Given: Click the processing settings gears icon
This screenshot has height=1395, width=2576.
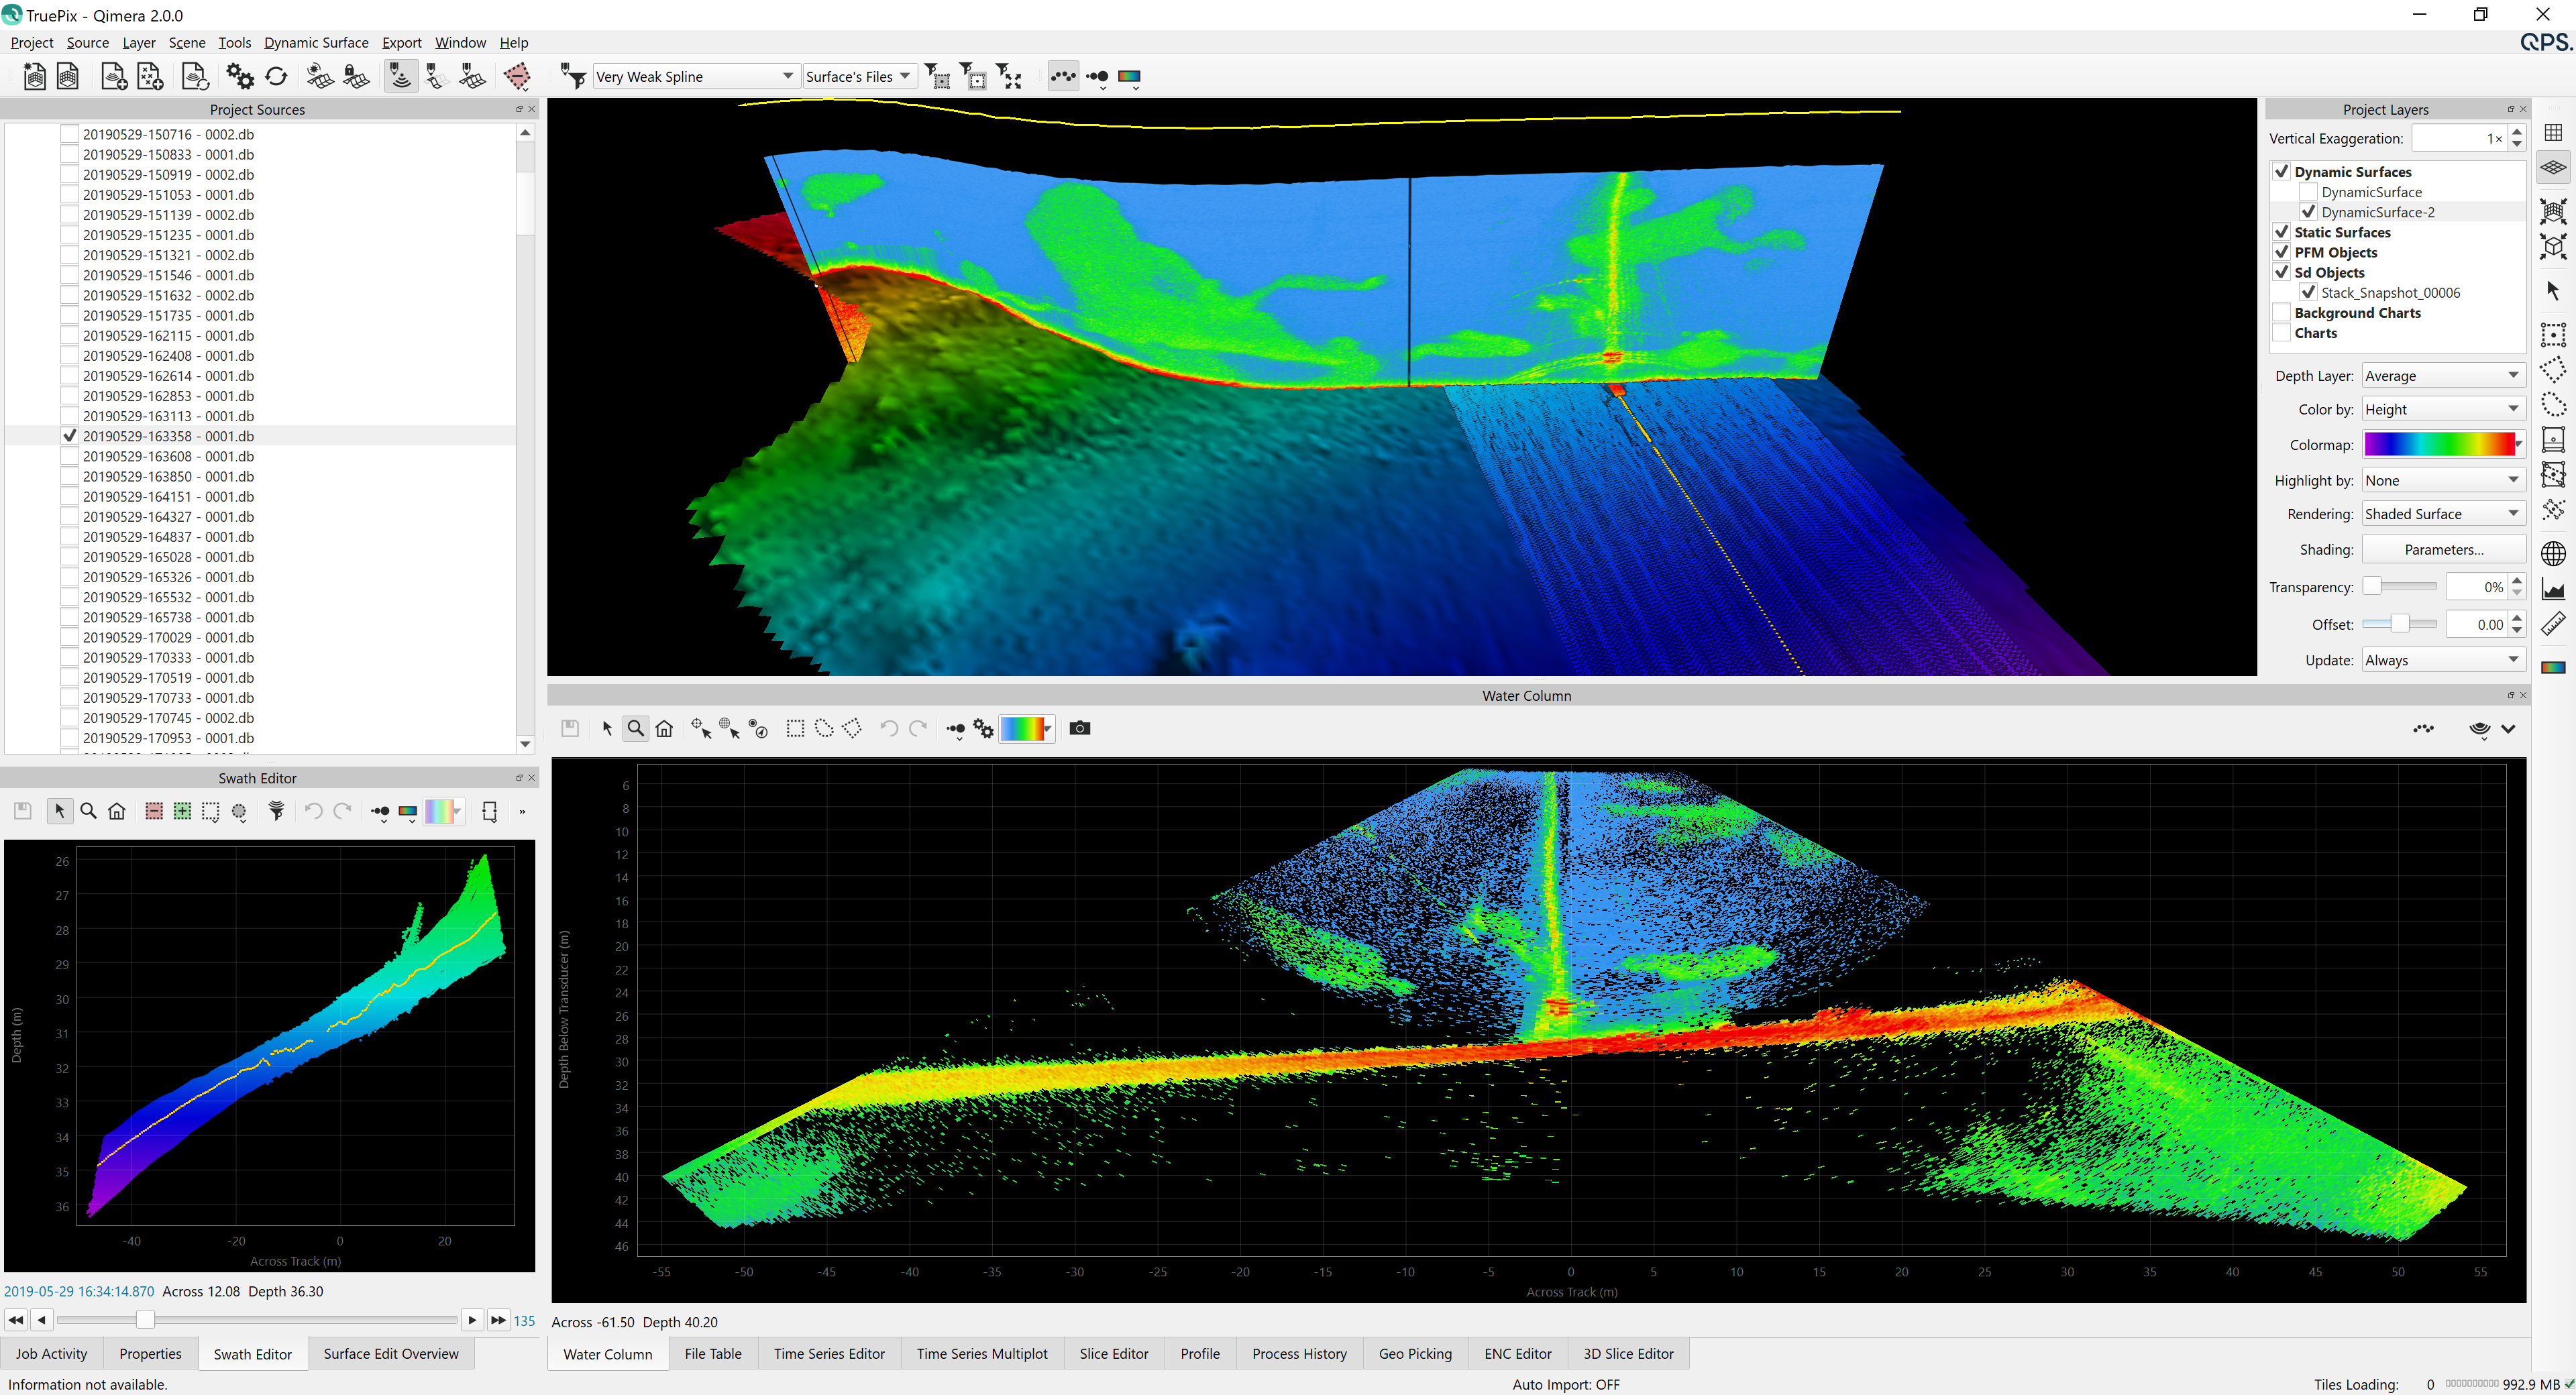Looking at the screenshot, I should click(240, 77).
